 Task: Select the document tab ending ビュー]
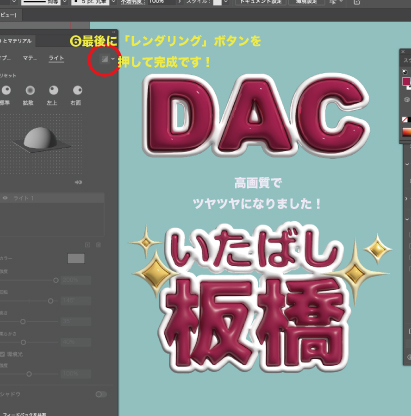(11, 15)
